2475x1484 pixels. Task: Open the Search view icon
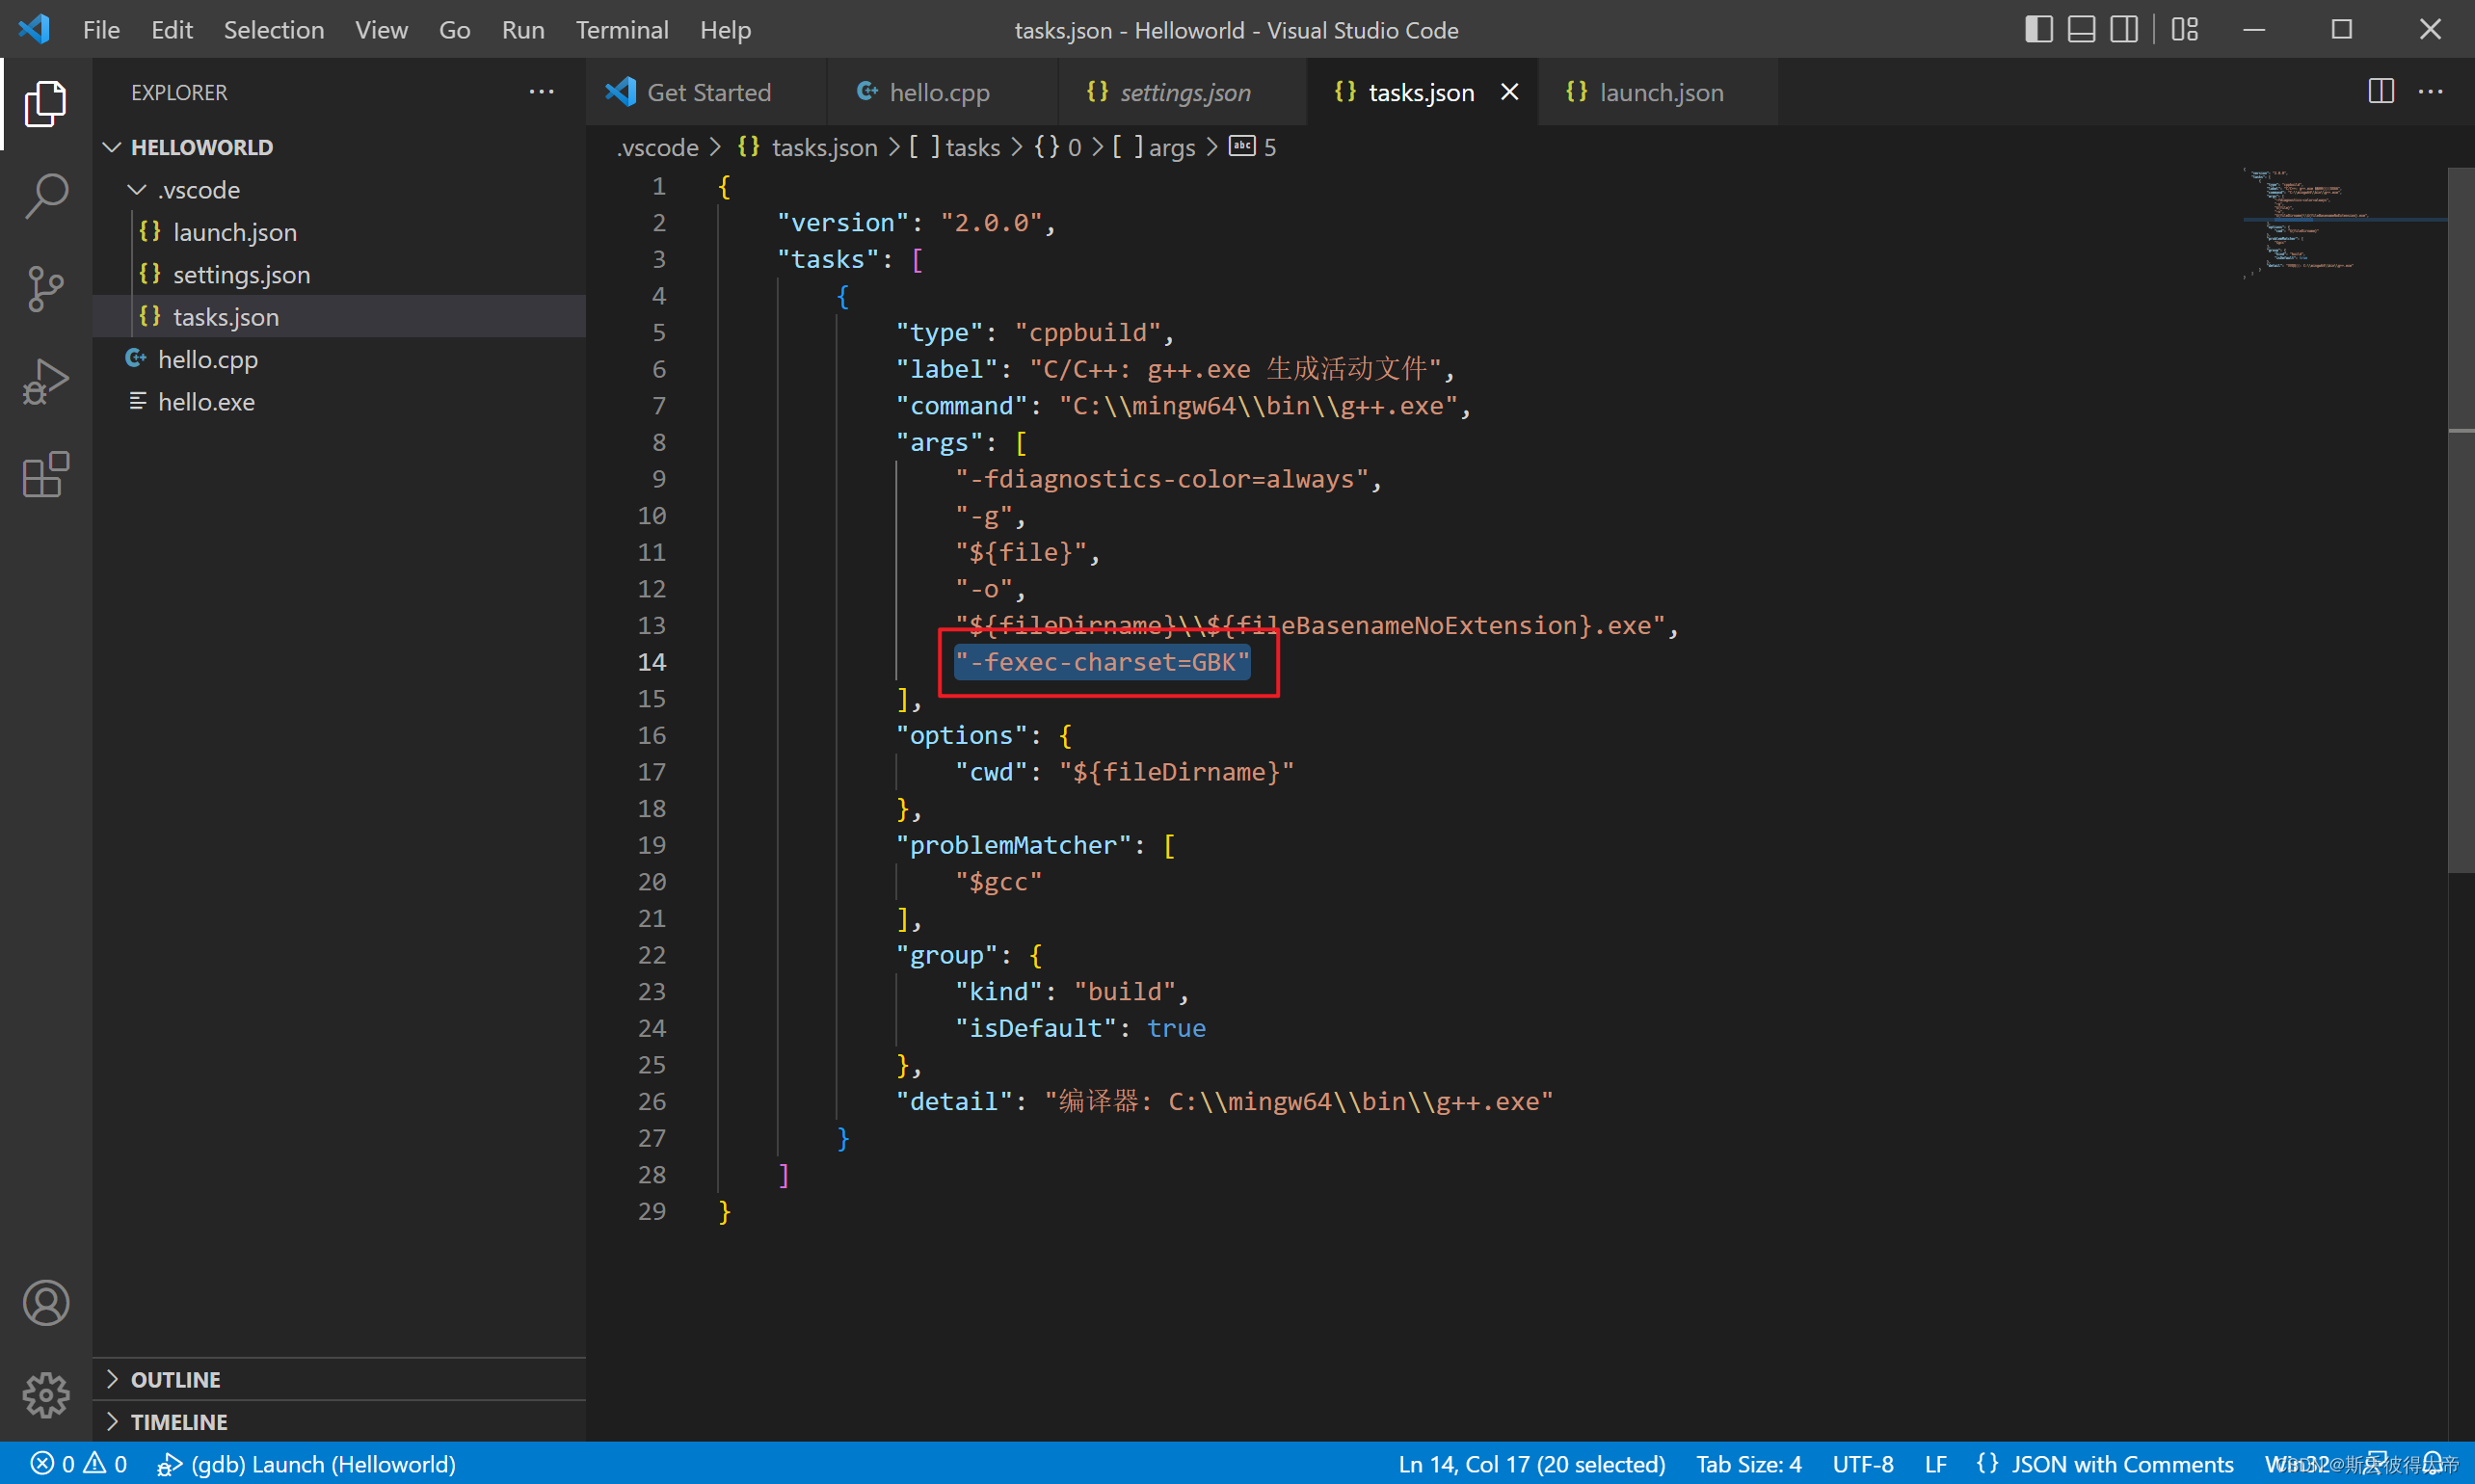pos(45,195)
